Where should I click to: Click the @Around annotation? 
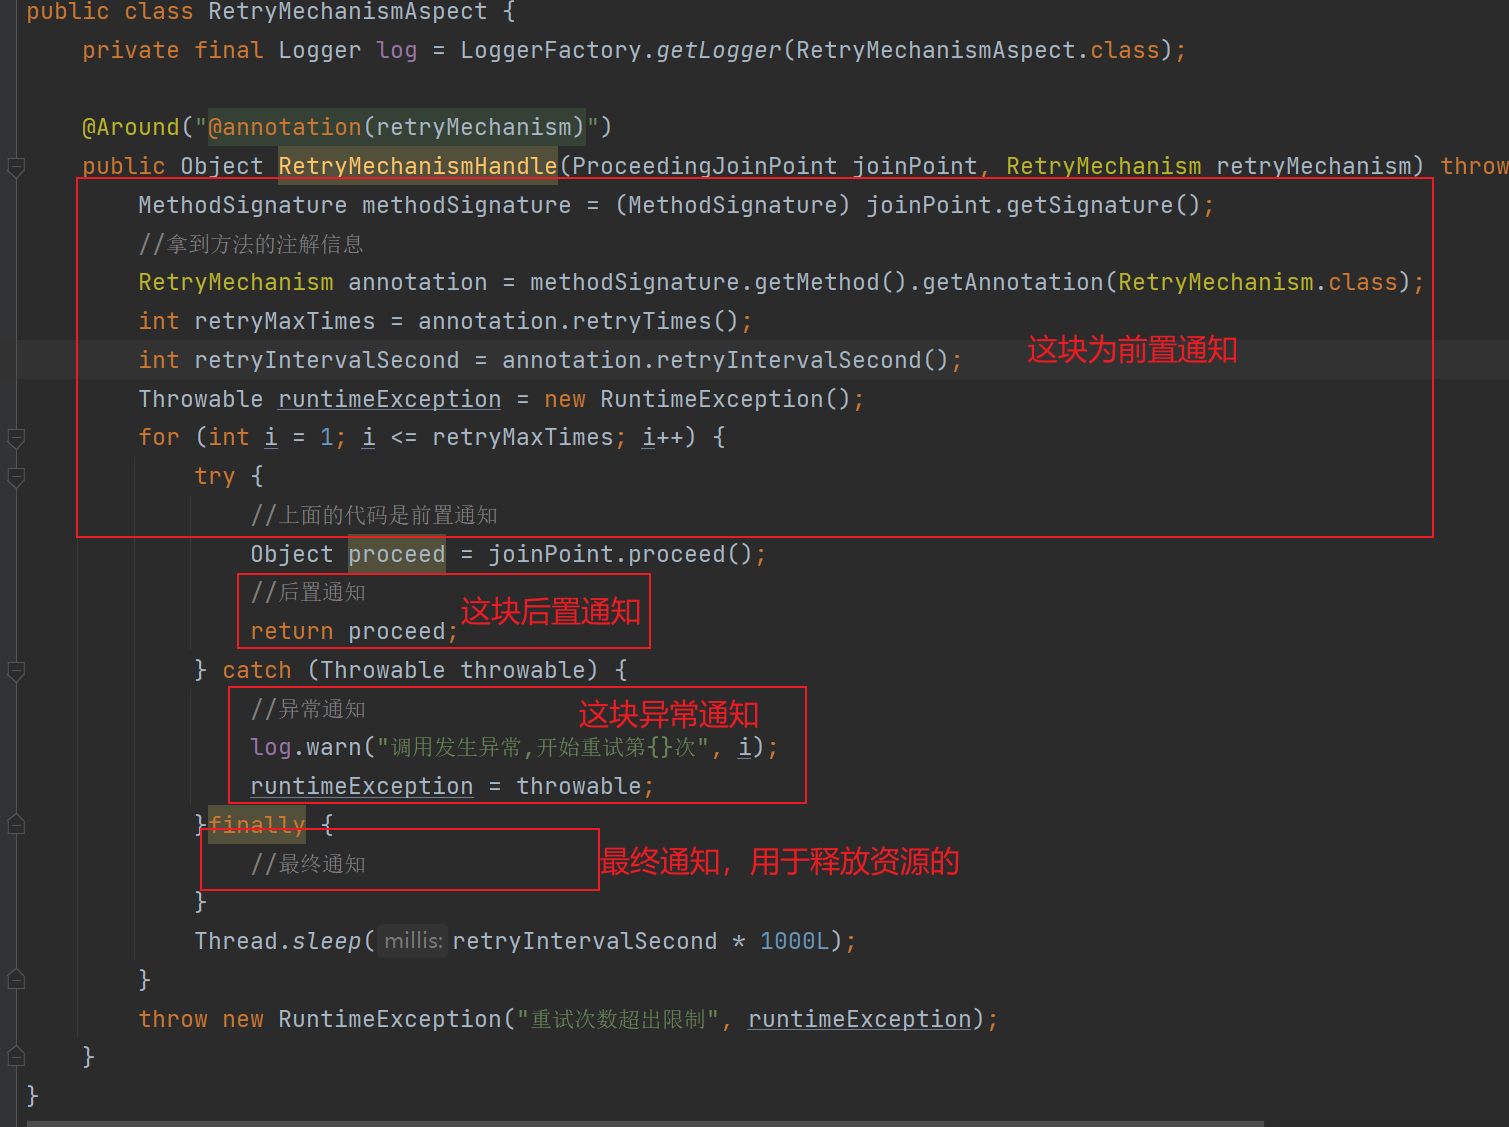point(131,127)
